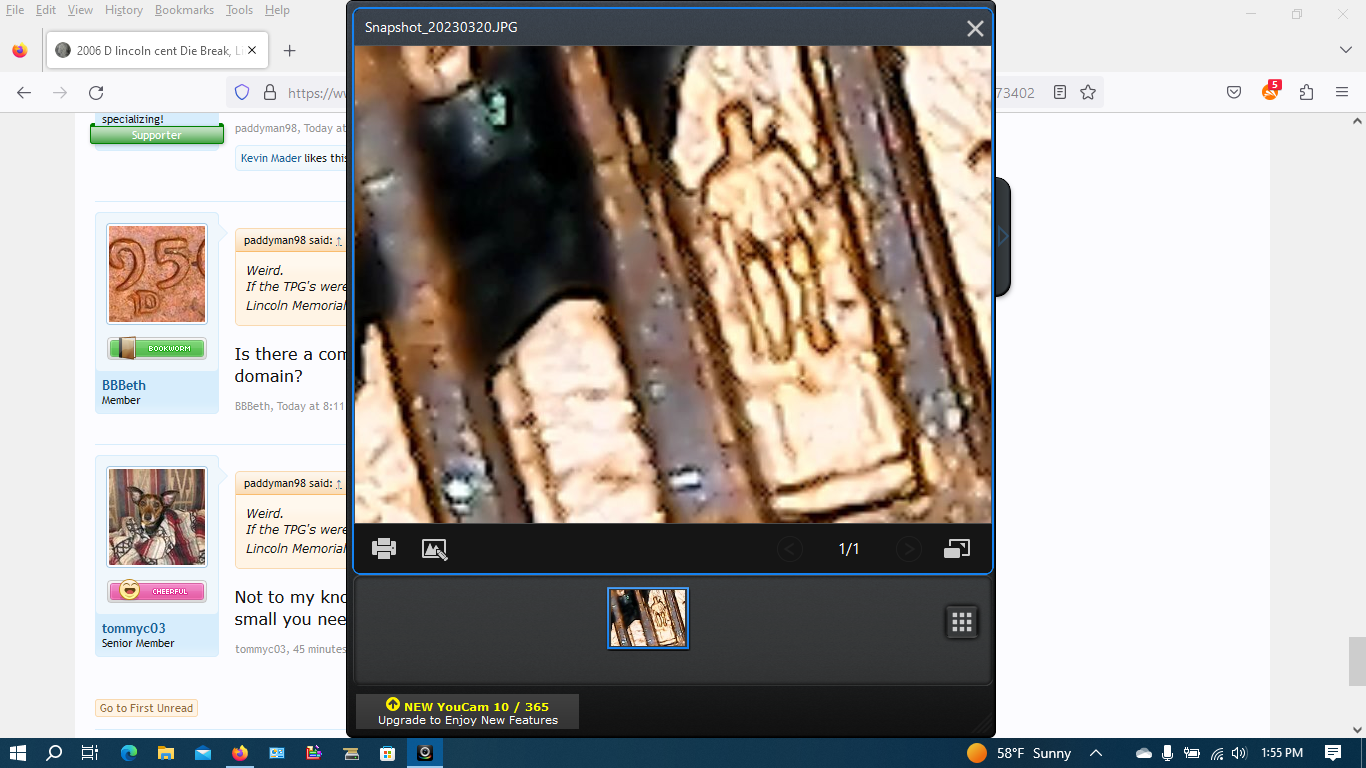
Task: Click the fit-to-window resize icon
Action: (x=957, y=548)
